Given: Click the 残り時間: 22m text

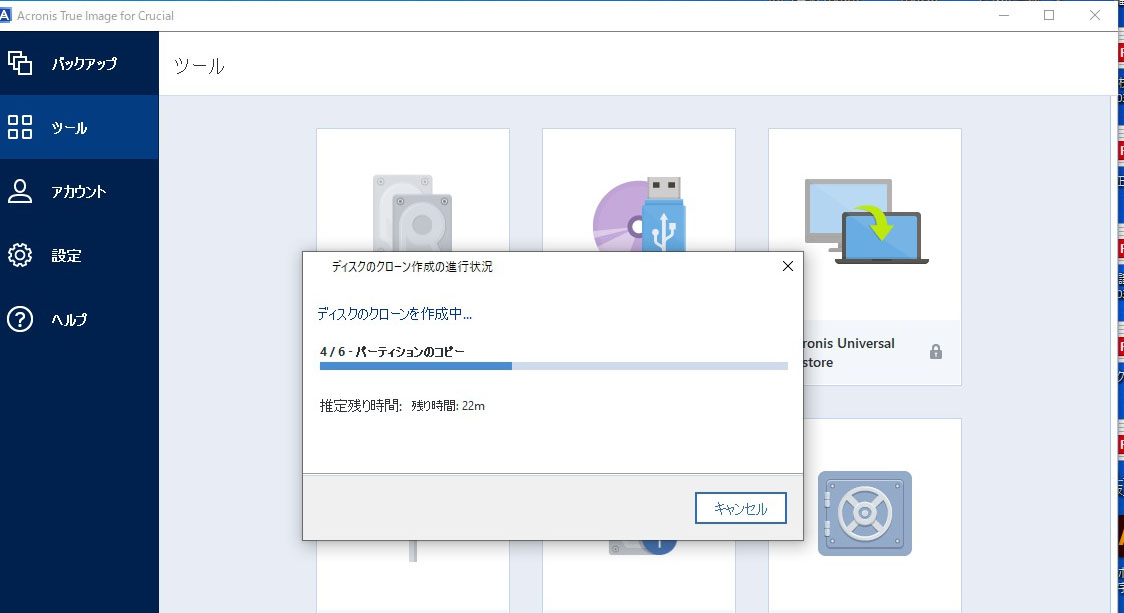Looking at the screenshot, I should (x=448, y=406).
